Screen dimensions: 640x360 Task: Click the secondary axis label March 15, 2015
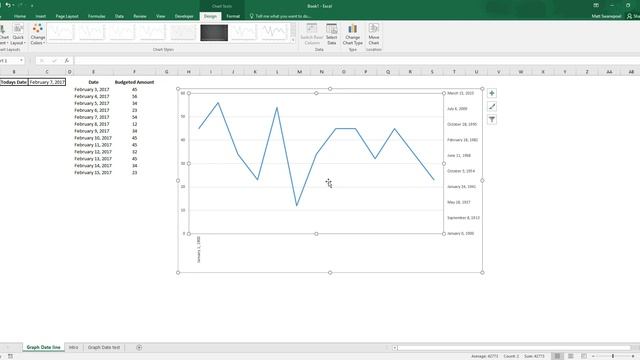[460, 93]
